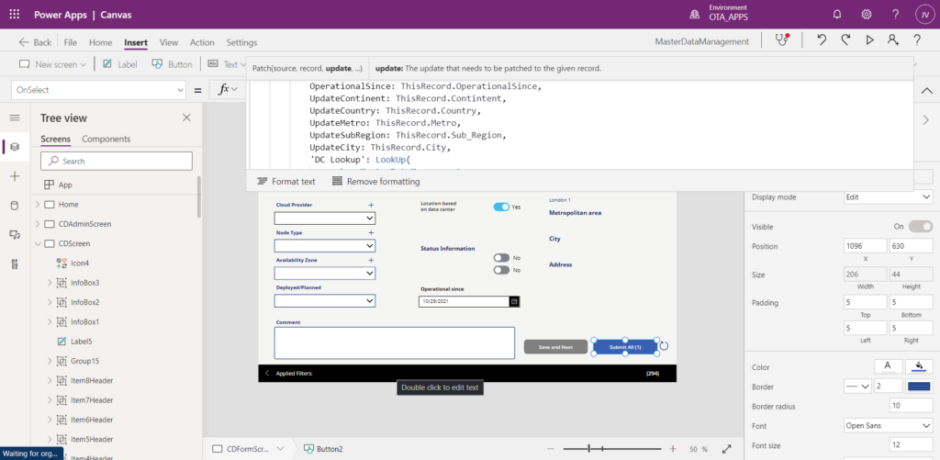Go Back with arrow button
Screen dimensions: 940x460
[35, 43]
